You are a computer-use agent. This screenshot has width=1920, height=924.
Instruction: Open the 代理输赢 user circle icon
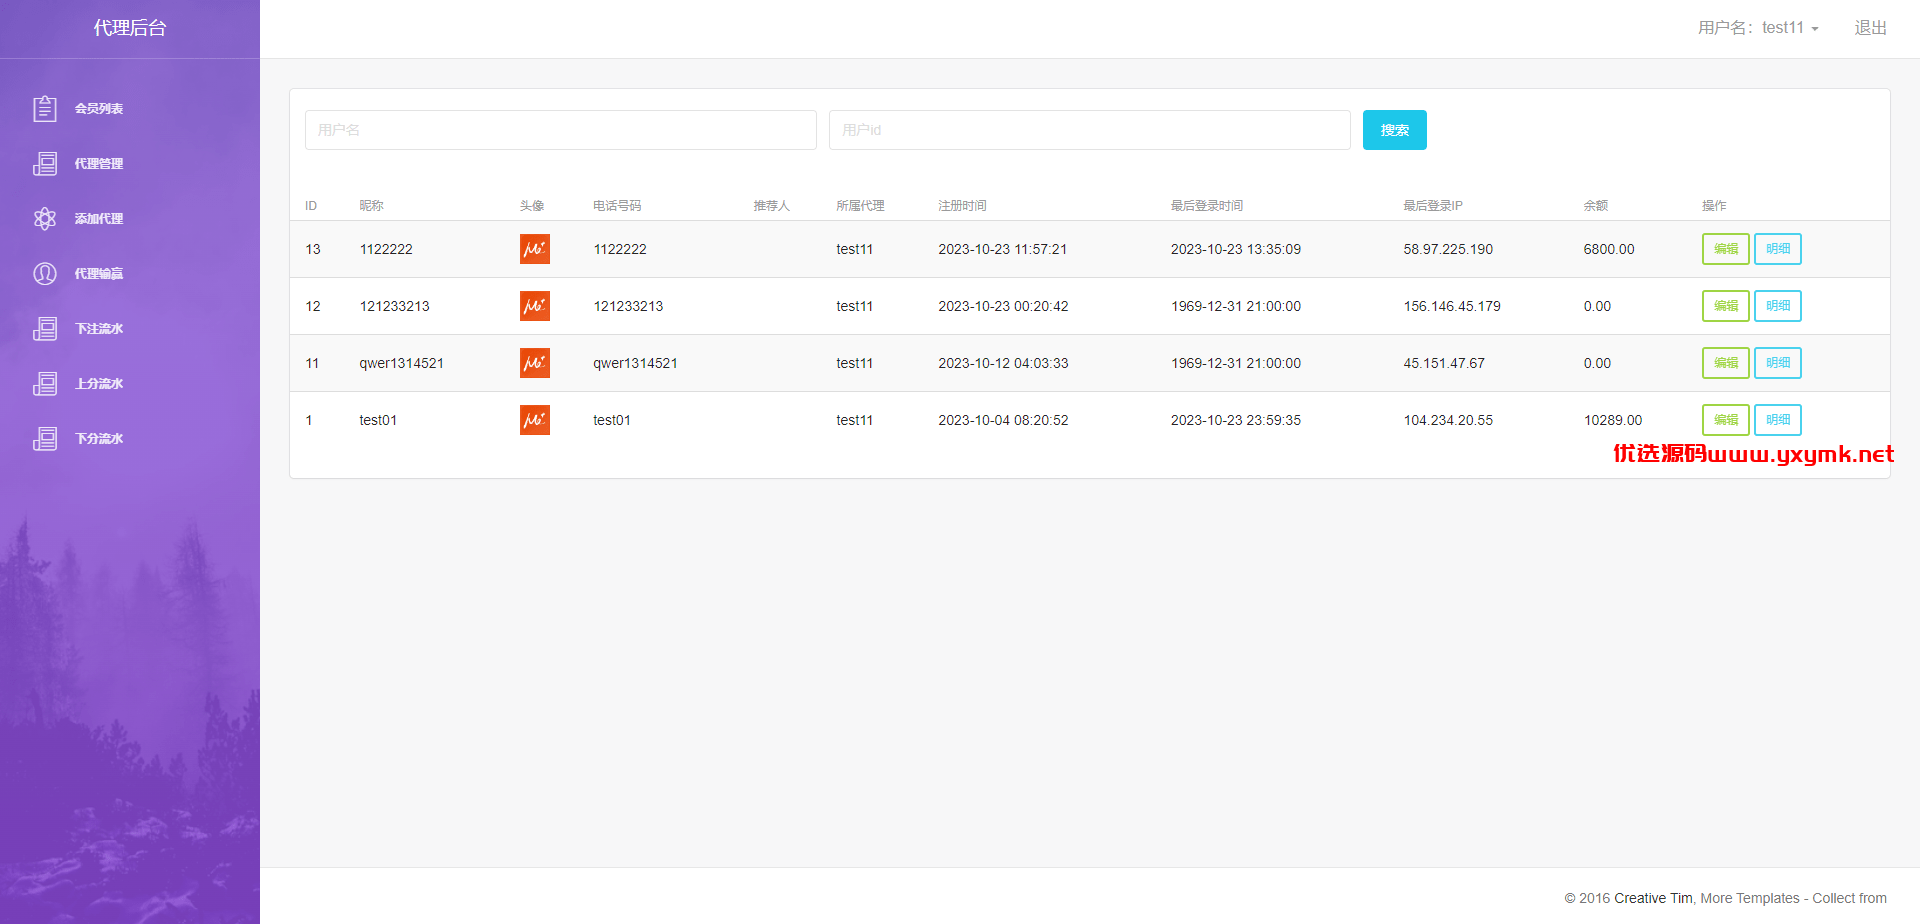point(45,273)
